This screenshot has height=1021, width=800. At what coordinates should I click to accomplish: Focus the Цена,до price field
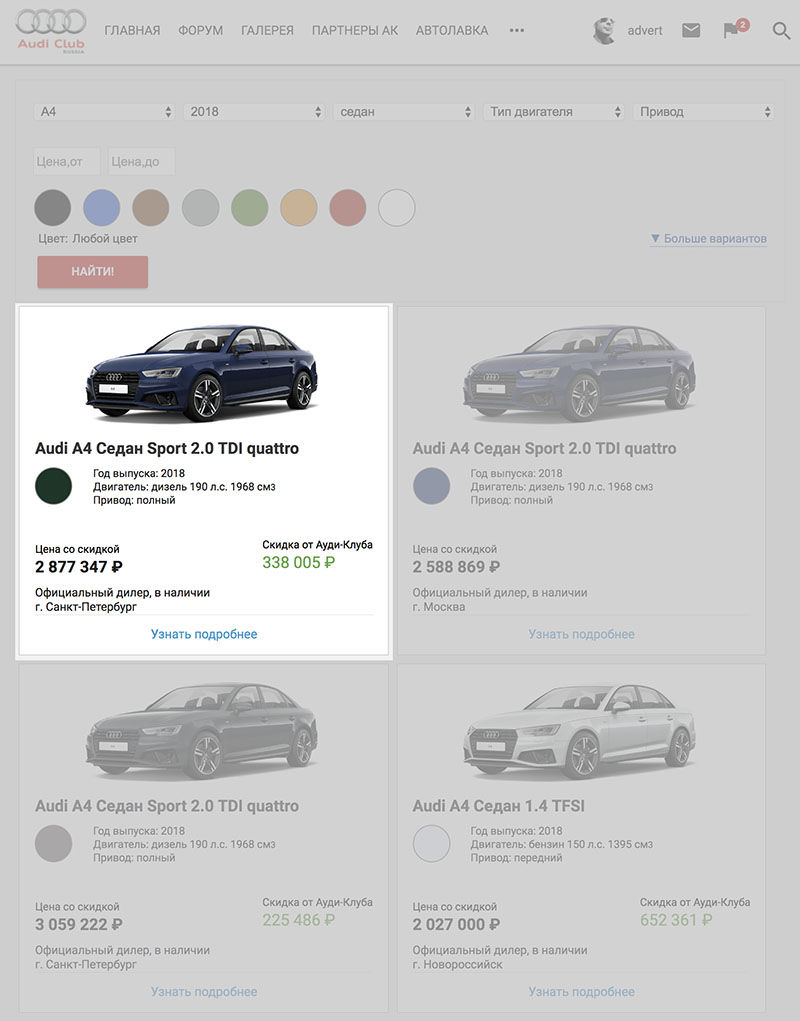point(141,161)
